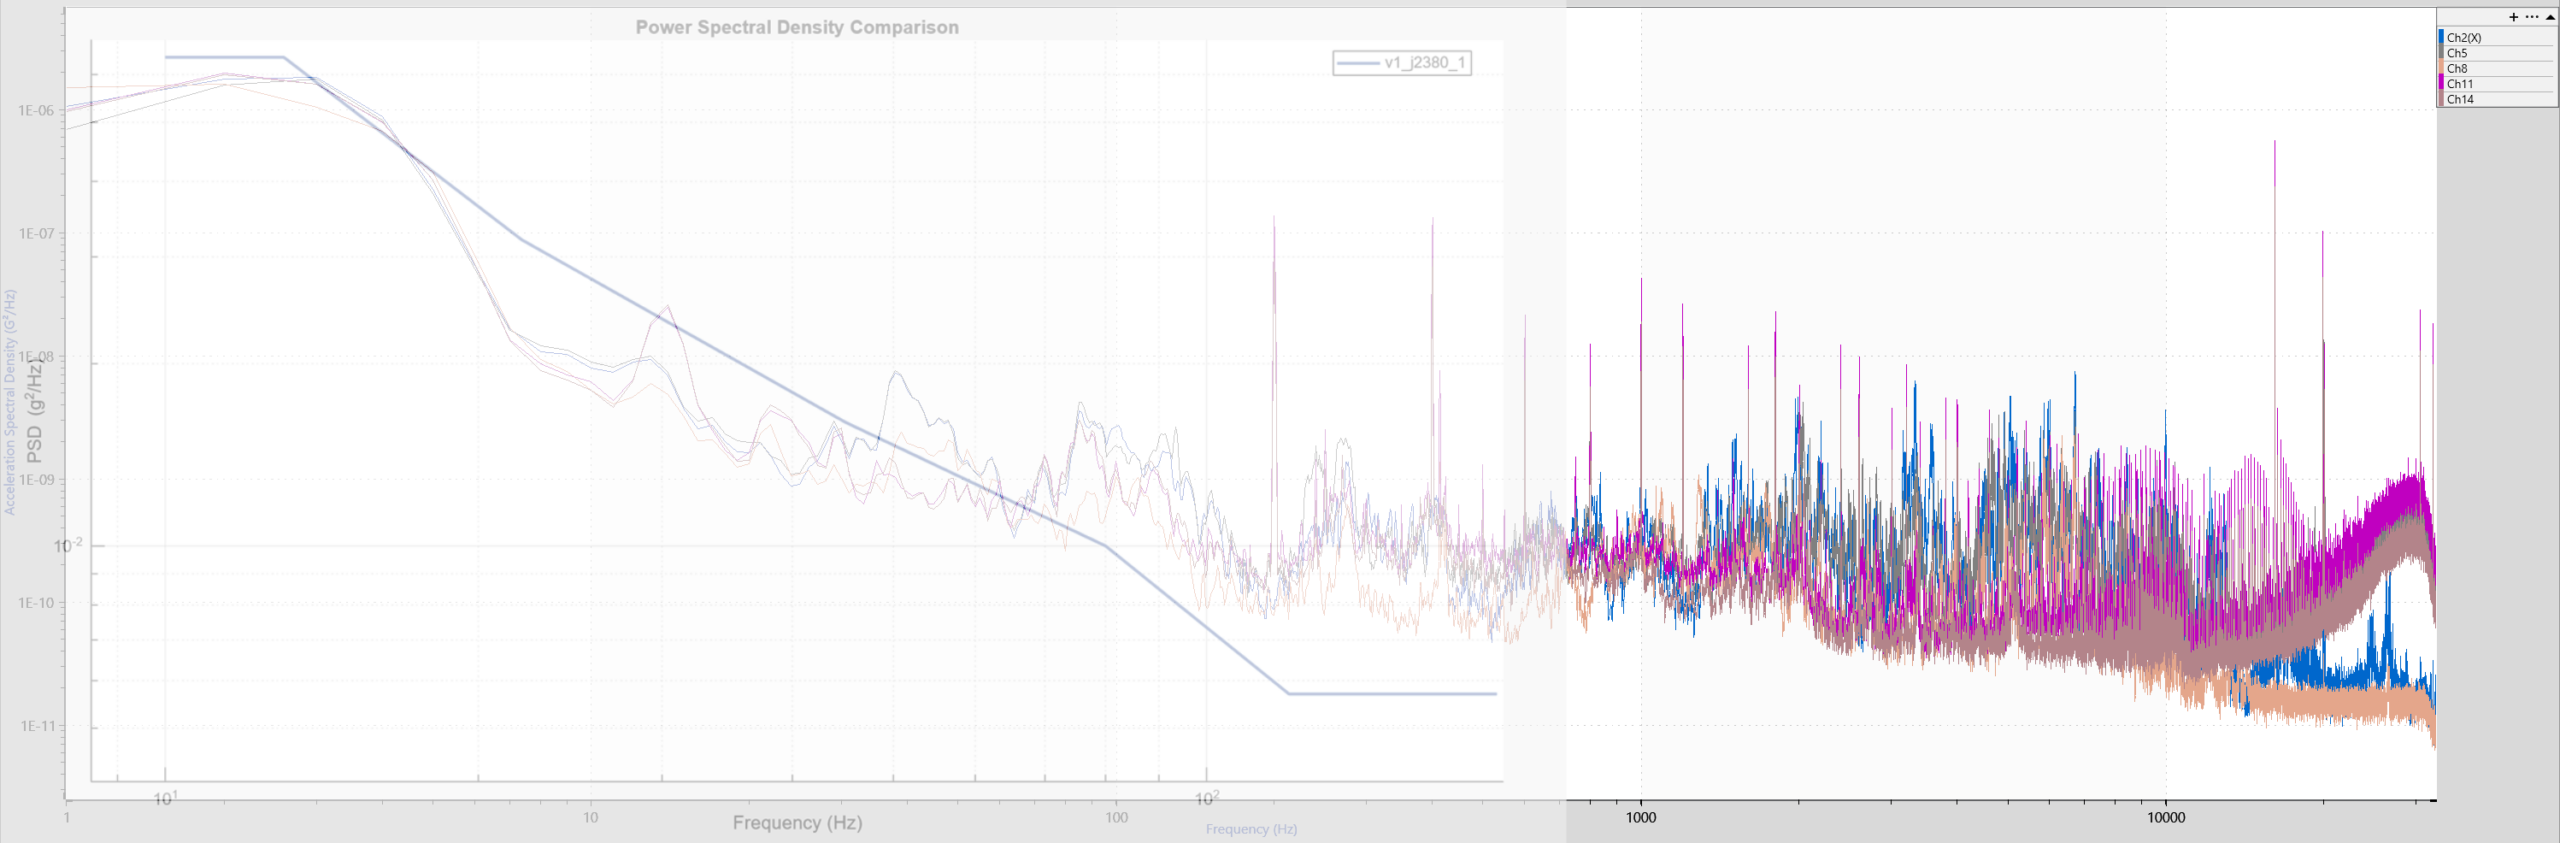This screenshot has width=2560, height=843.
Task: Click the mauve Ch14 color swatch
Action: tap(2441, 99)
